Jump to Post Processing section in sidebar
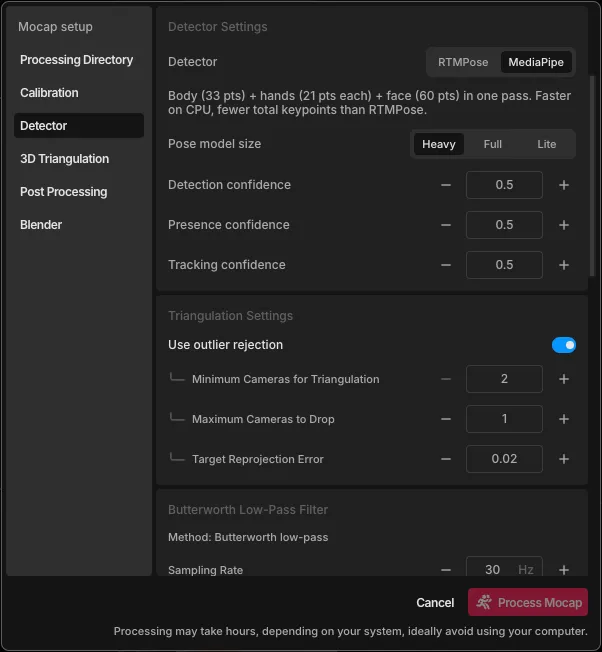 tap(79, 191)
